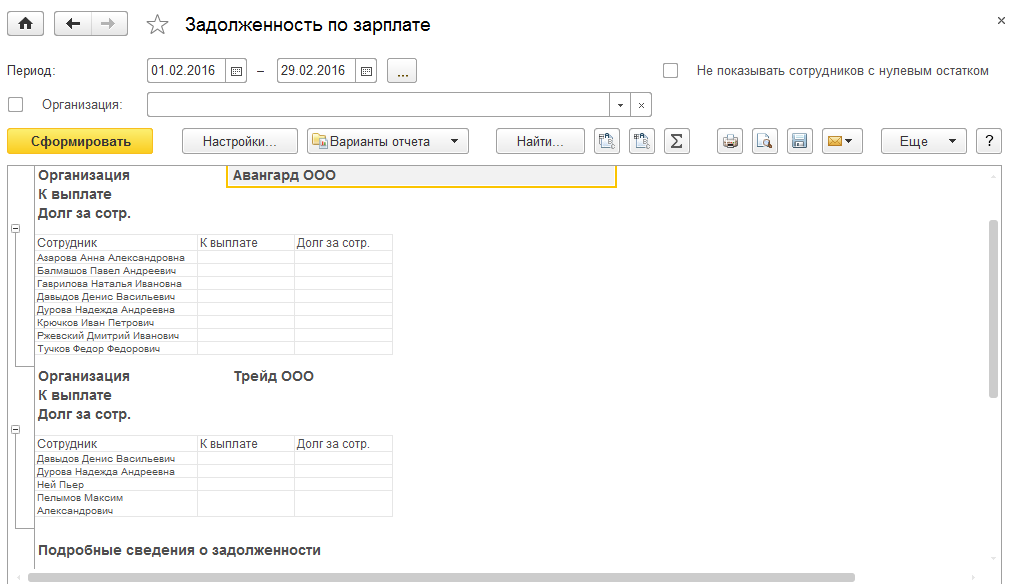Open the Еще menu
The width and height of the screenshot is (1012, 584).
[924, 141]
